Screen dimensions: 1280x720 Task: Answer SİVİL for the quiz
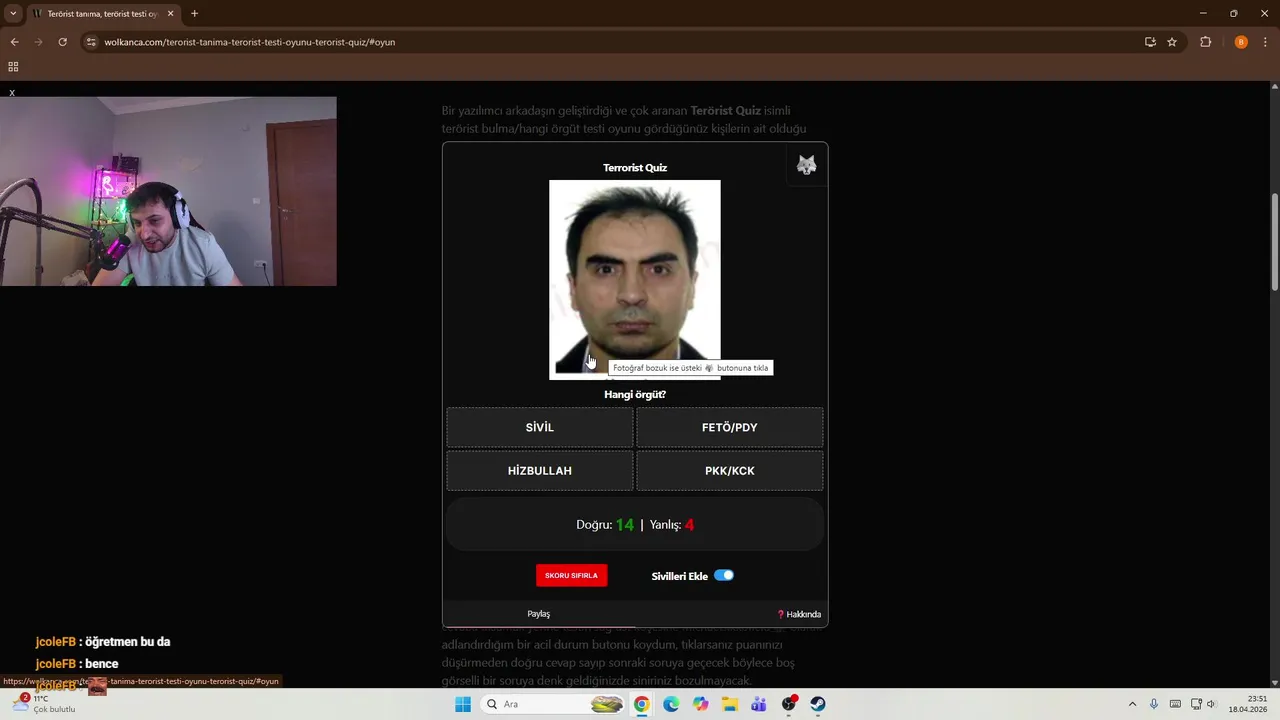coord(539,427)
